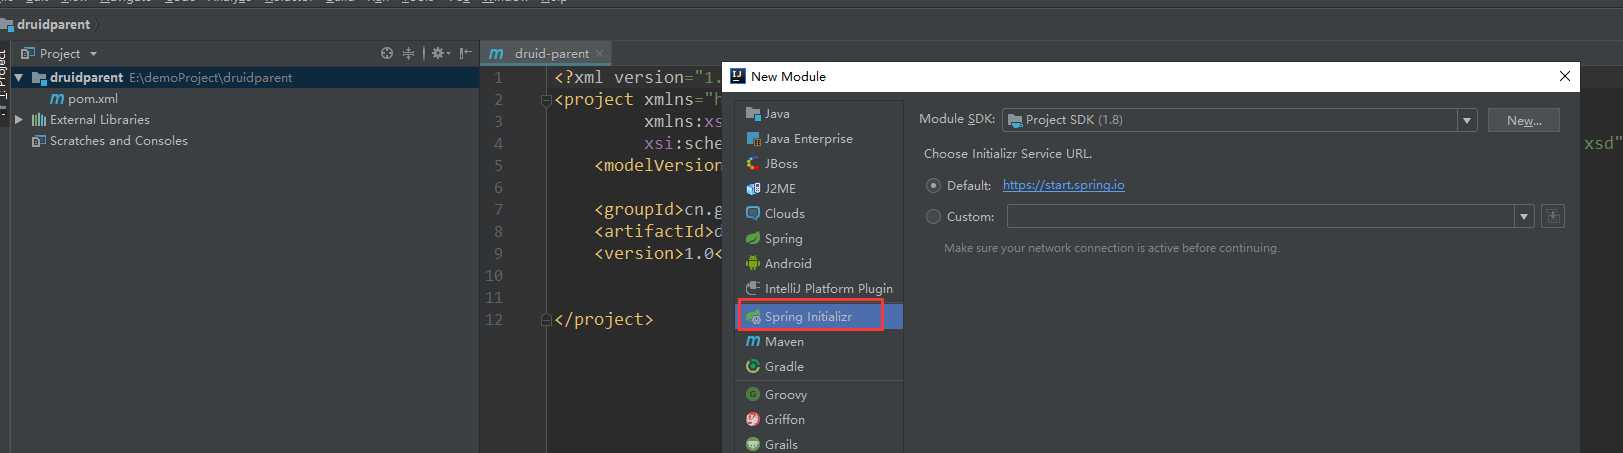Open https://start.spring.io link

coord(1063,186)
